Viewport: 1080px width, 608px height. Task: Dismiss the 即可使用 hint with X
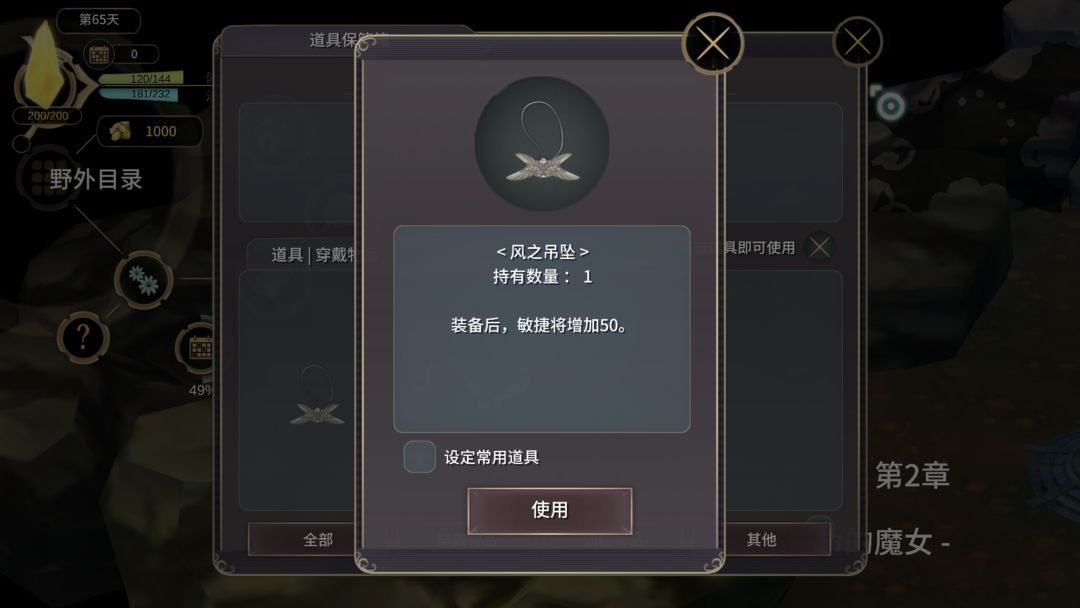pyautogui.click(x=820, y=247)
